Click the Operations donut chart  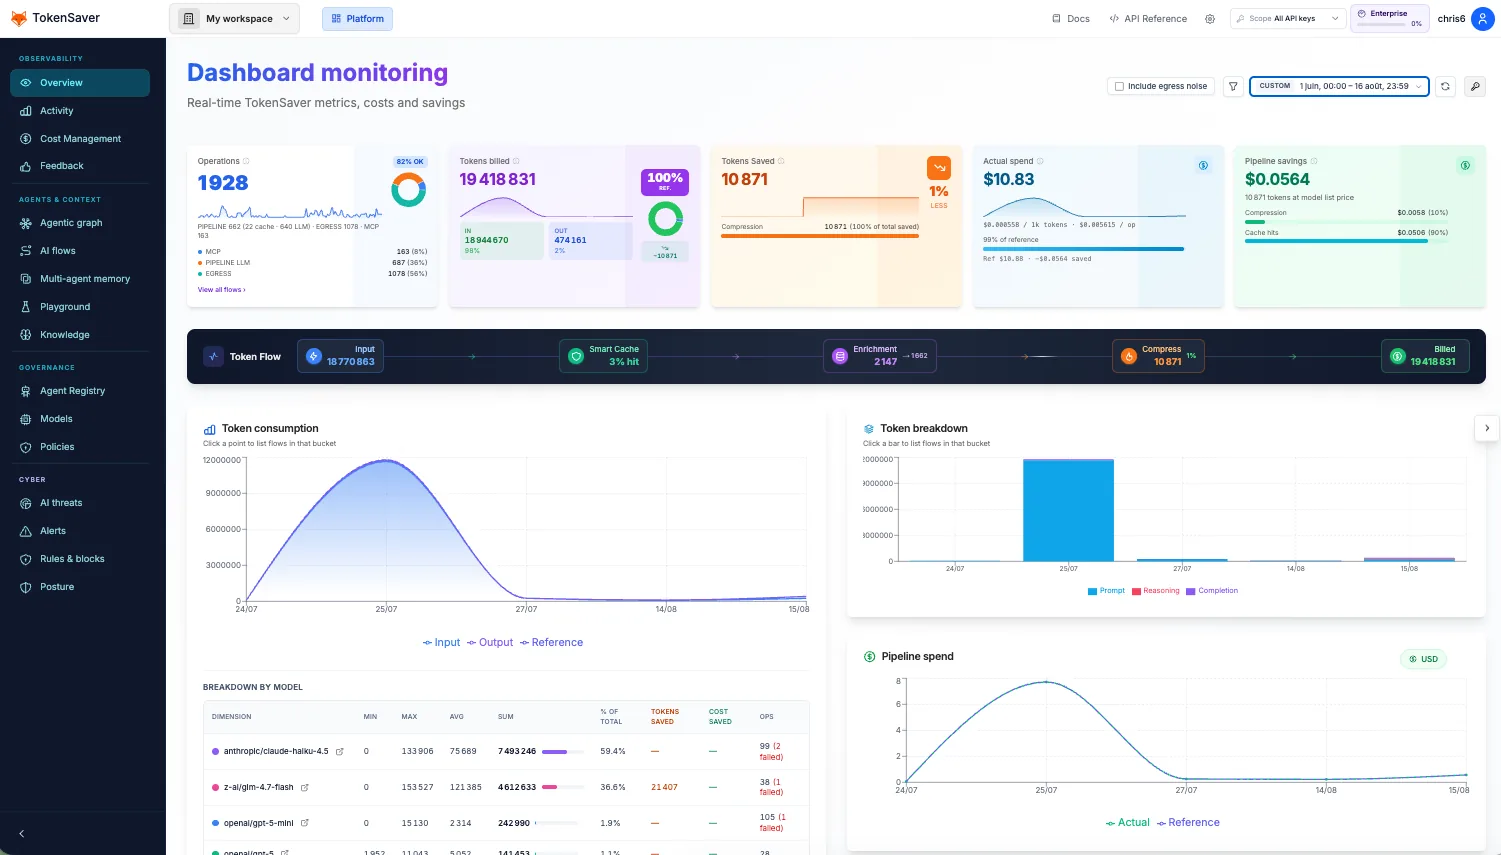click(x=408, y=189)
